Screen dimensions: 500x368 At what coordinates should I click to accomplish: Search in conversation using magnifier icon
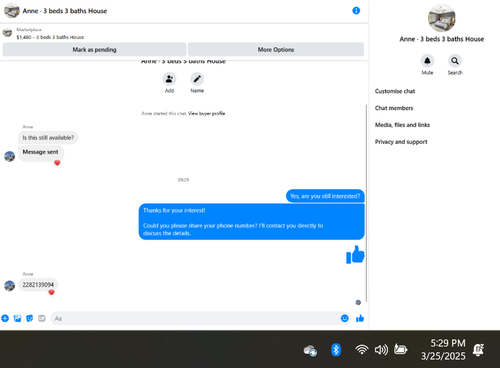pos(455,61)
